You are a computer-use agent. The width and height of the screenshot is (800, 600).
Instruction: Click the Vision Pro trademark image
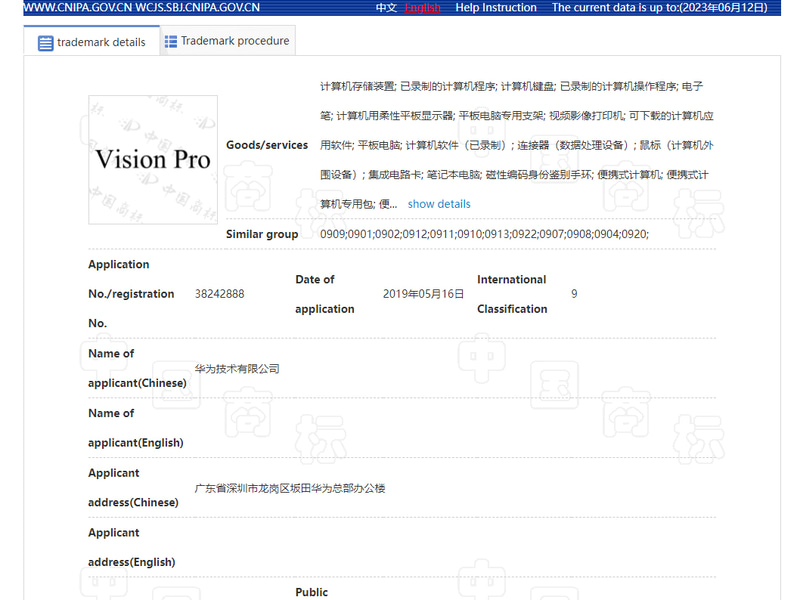153,160
